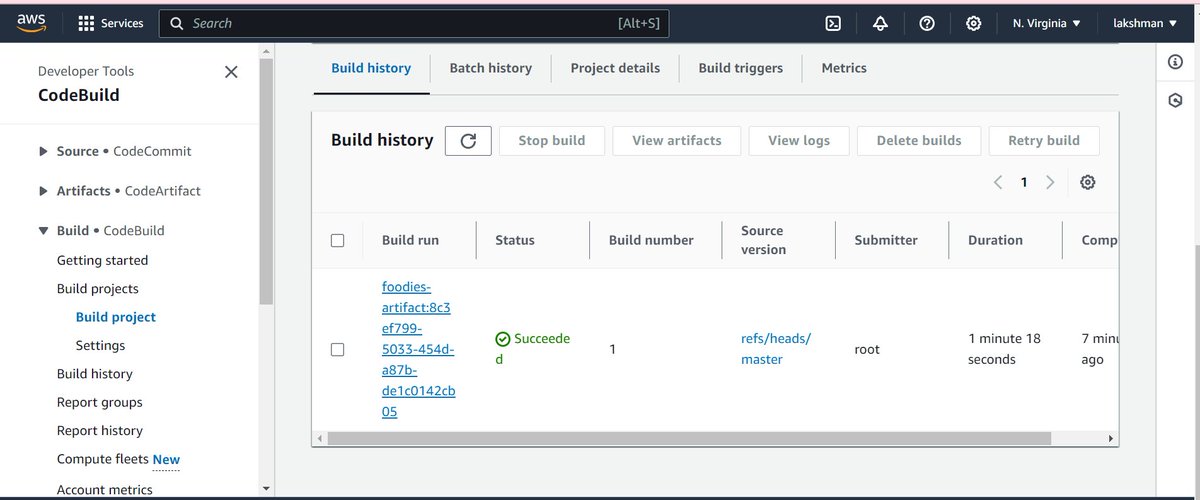The width and height of the screenshot is (1200, 500).
Task: Click page number 1 in pagination
Action: click(1024, 182)
